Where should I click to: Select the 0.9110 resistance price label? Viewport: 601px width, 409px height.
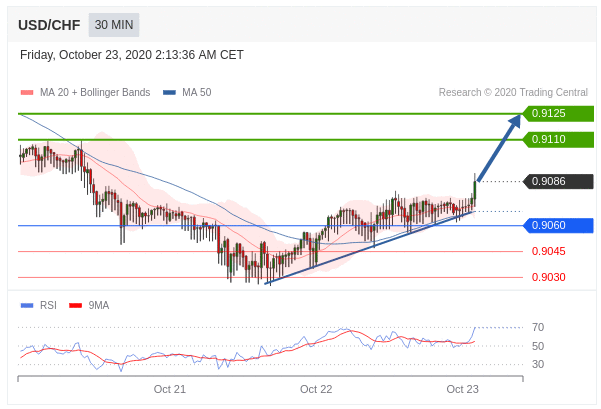point(559,139)
